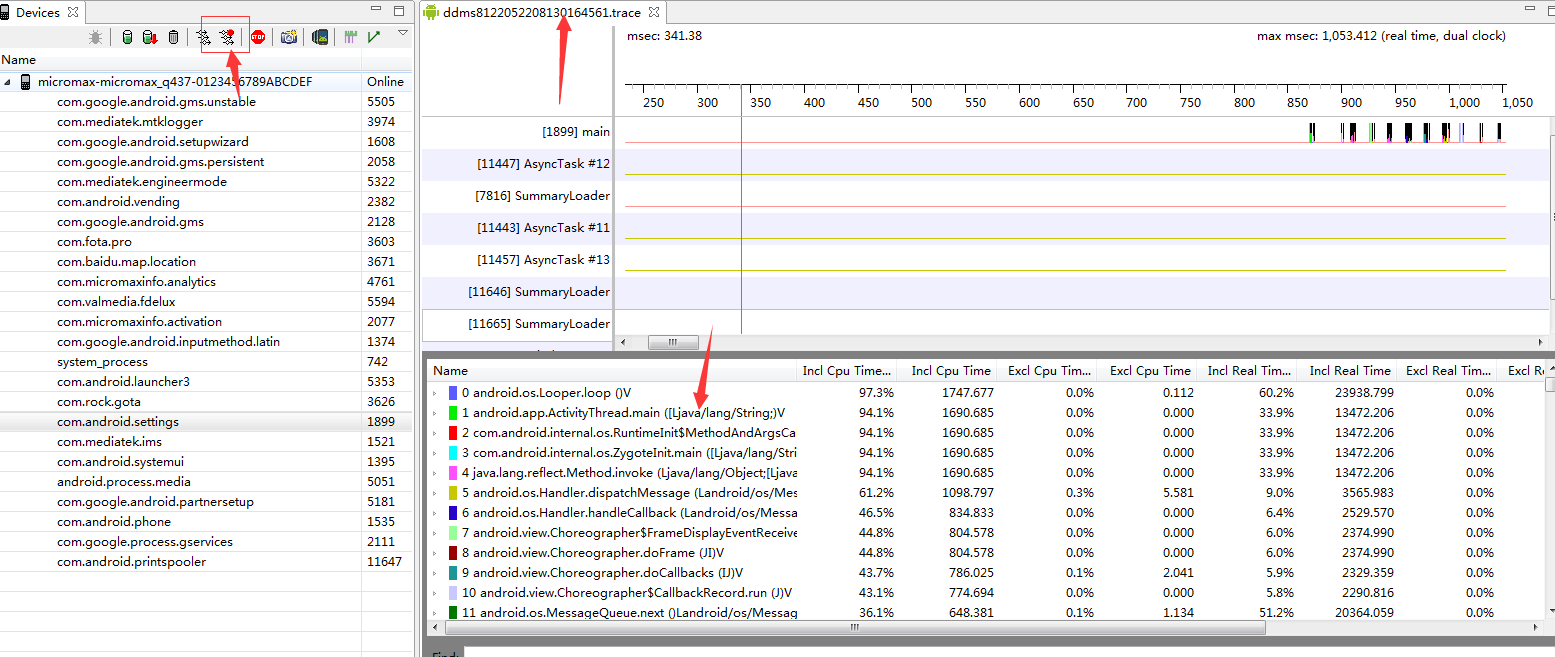Start OpenGL trace green arrow icon
Screen dimensions: 1555x657
(373, 37)
